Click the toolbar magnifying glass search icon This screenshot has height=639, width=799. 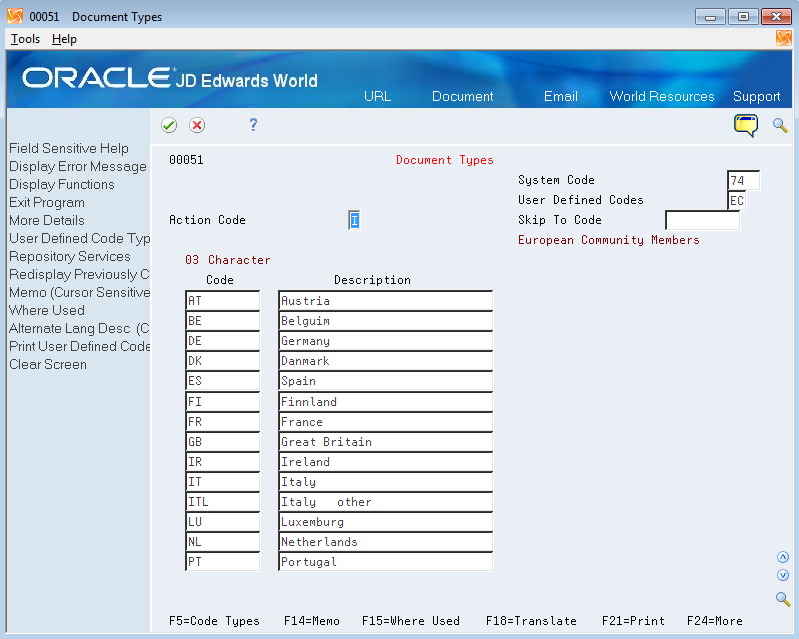pyautogui.click(x=780, y=125)
